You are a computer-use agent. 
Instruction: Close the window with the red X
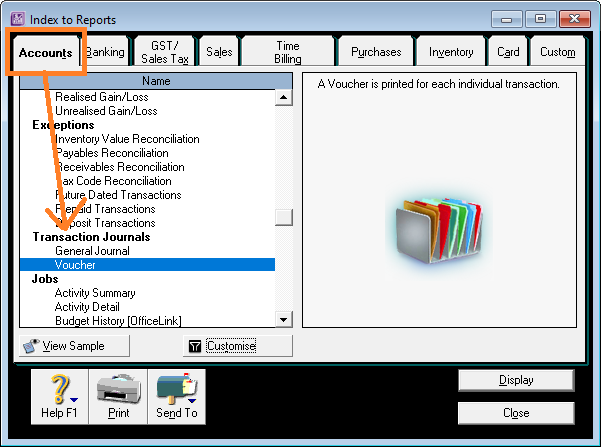point(574,19)
